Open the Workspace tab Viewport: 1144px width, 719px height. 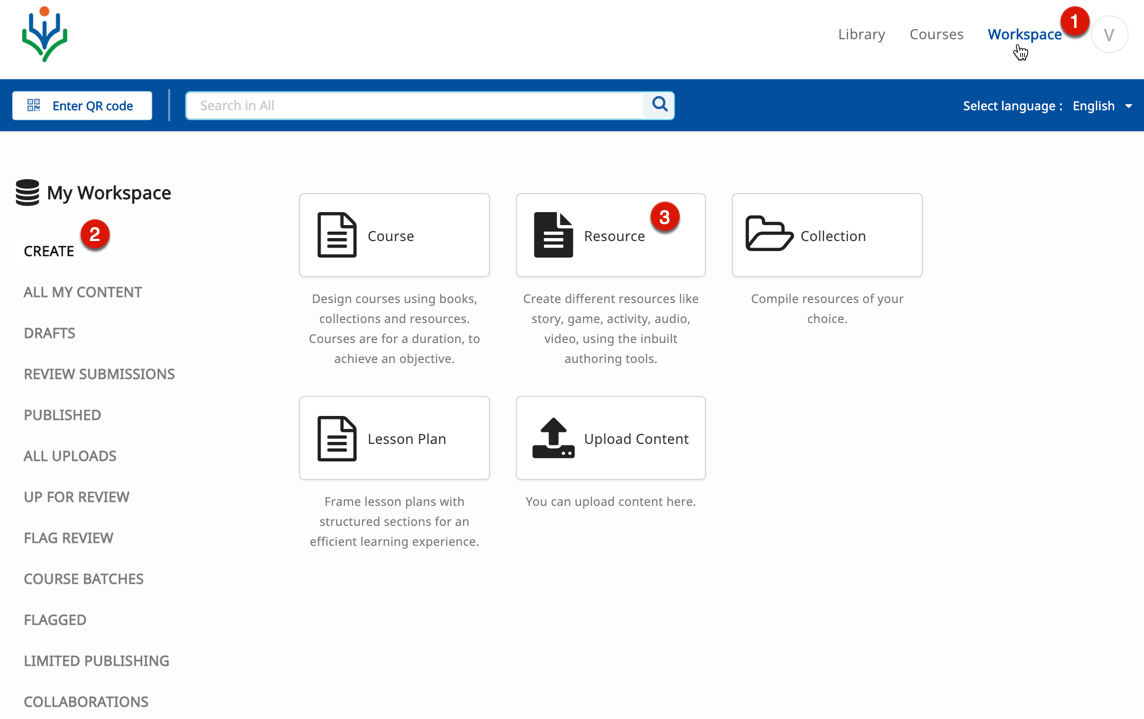pos(1023,34)
